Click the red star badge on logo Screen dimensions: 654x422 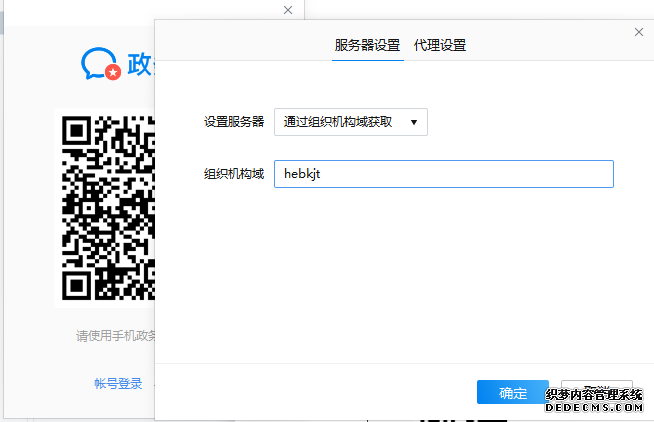click(x=113, y=72)
